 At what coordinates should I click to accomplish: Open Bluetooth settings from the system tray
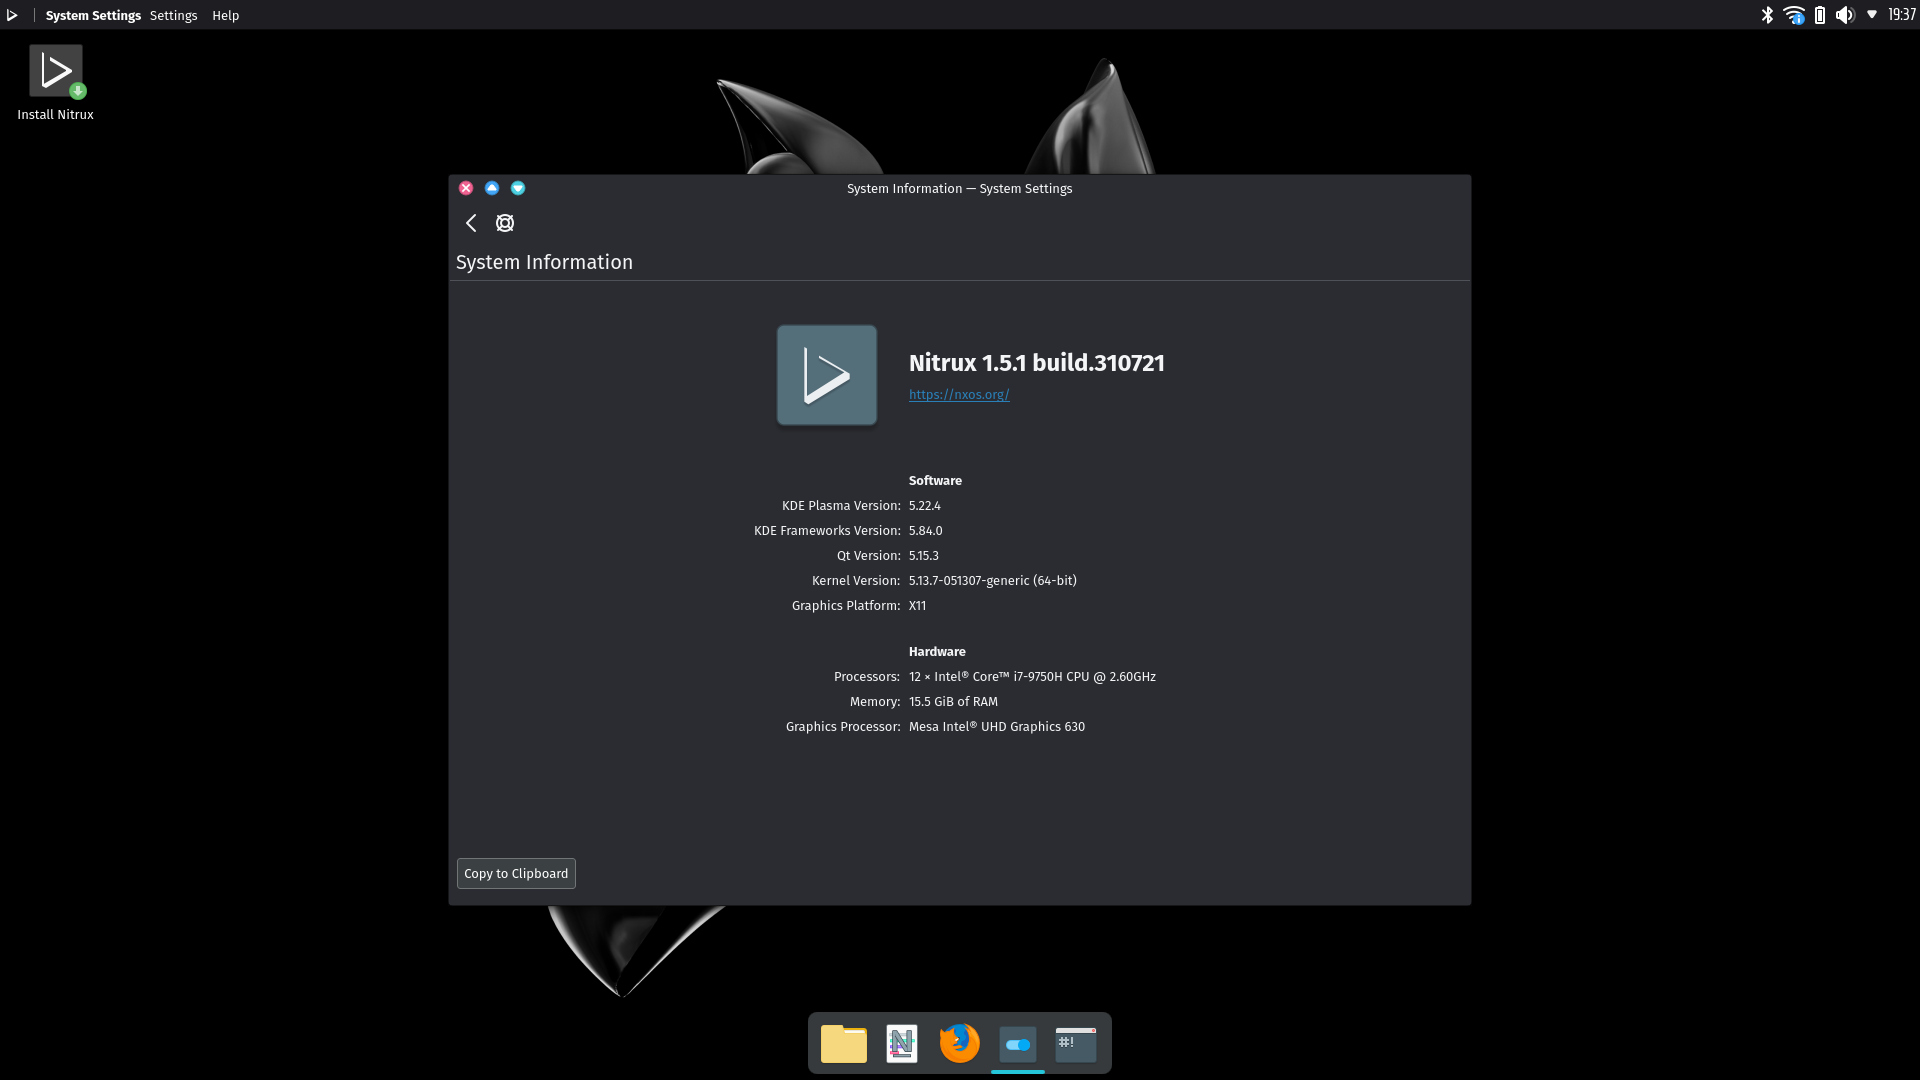click(x=1768, y=15)
